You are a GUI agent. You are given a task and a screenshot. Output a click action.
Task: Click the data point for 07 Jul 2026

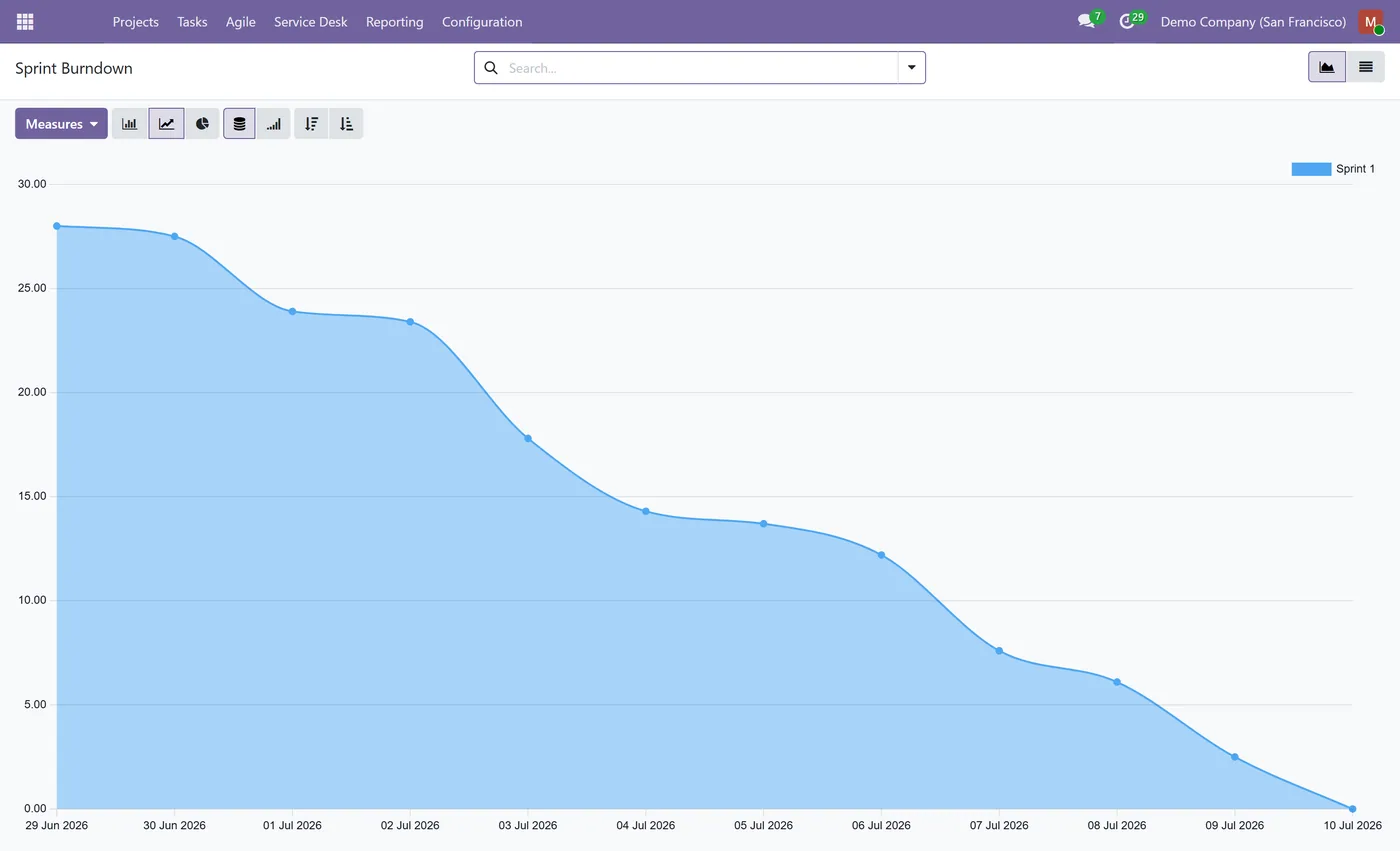(999, 650)
